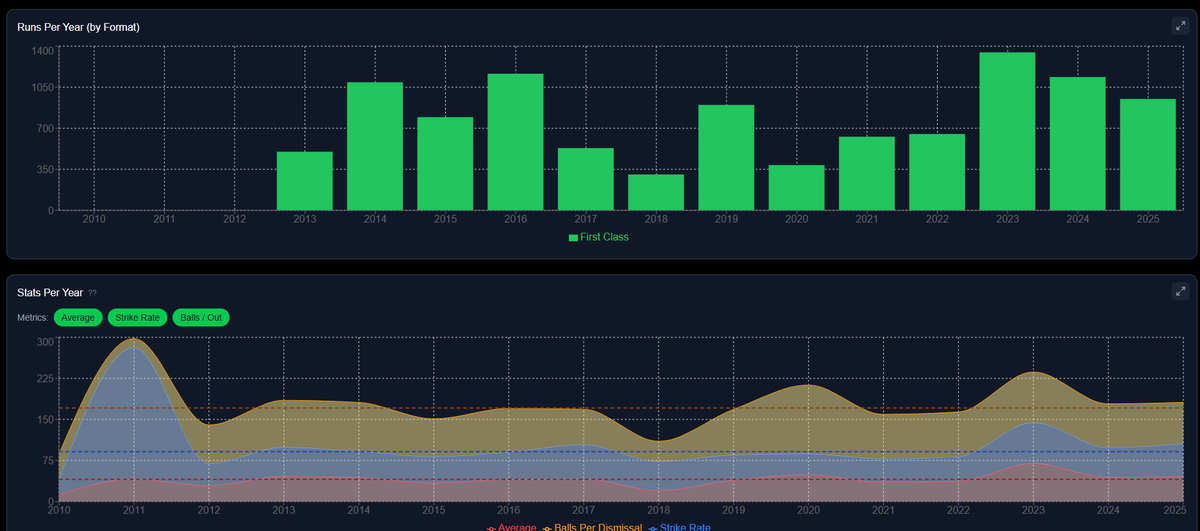This screenshot has width=1200, height=531.
Task: Select the 2025 bar in Runs Per Year
Action: 1148,154
